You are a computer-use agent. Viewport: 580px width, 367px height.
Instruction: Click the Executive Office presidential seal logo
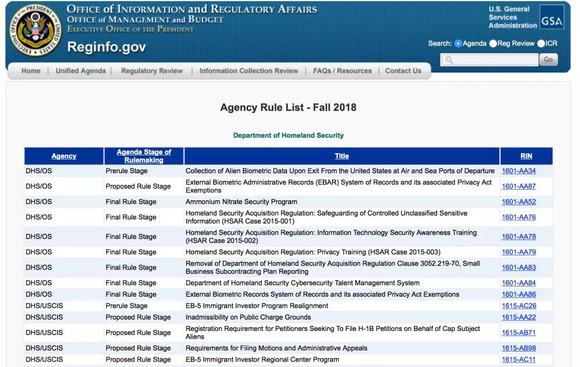[35, 31]
